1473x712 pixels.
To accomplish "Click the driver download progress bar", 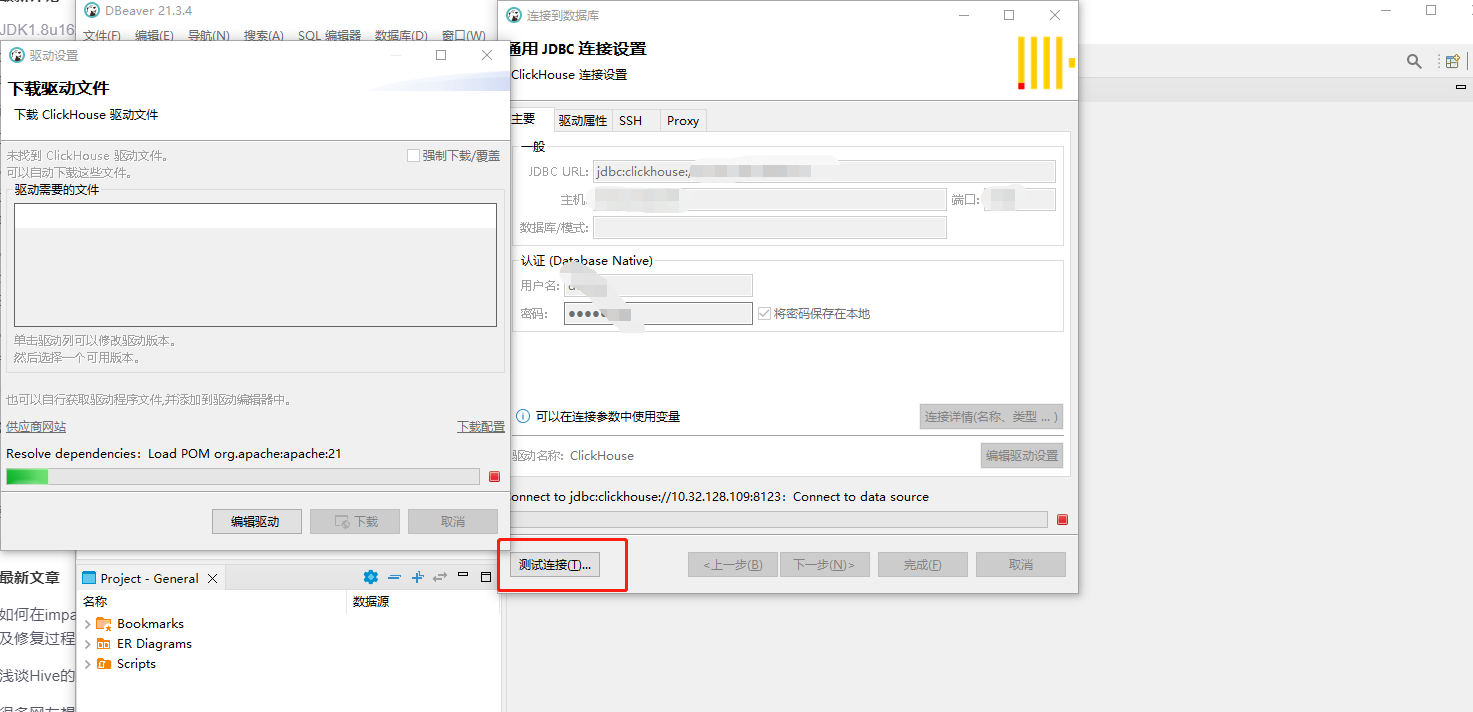I will (243, 477).
